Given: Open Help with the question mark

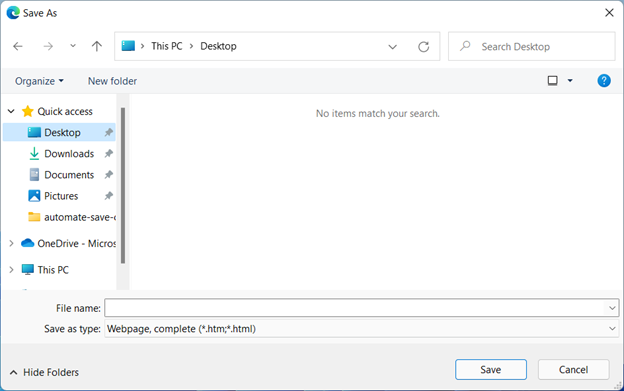Looking at the screenshot, I should click(604, 81).
